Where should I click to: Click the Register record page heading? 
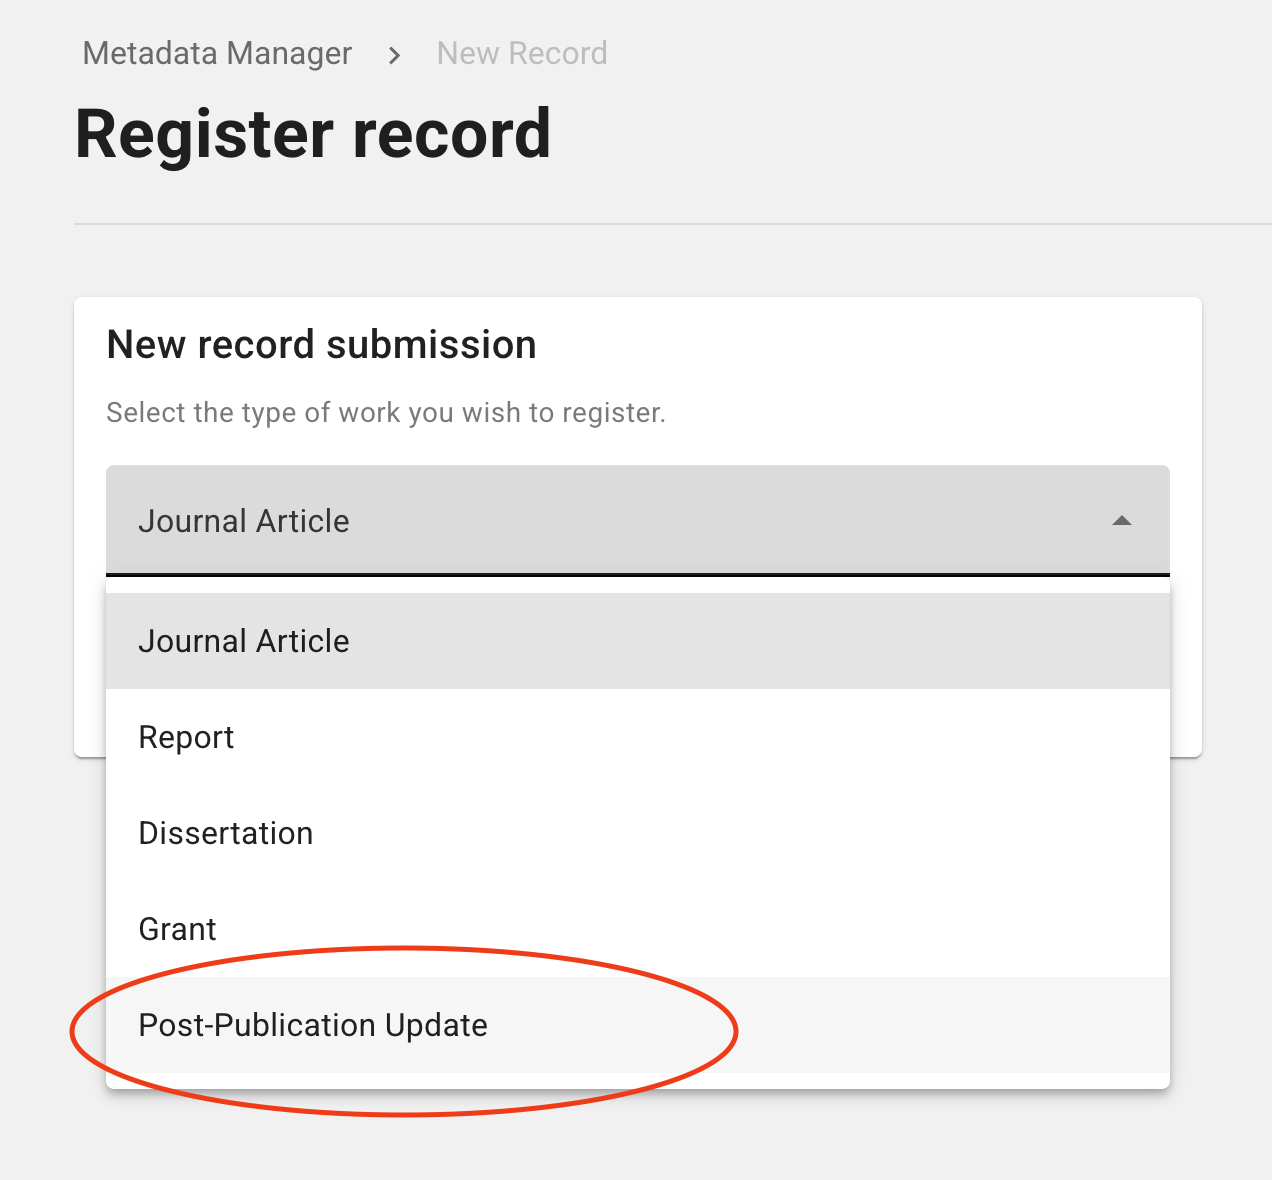(313, 134)
